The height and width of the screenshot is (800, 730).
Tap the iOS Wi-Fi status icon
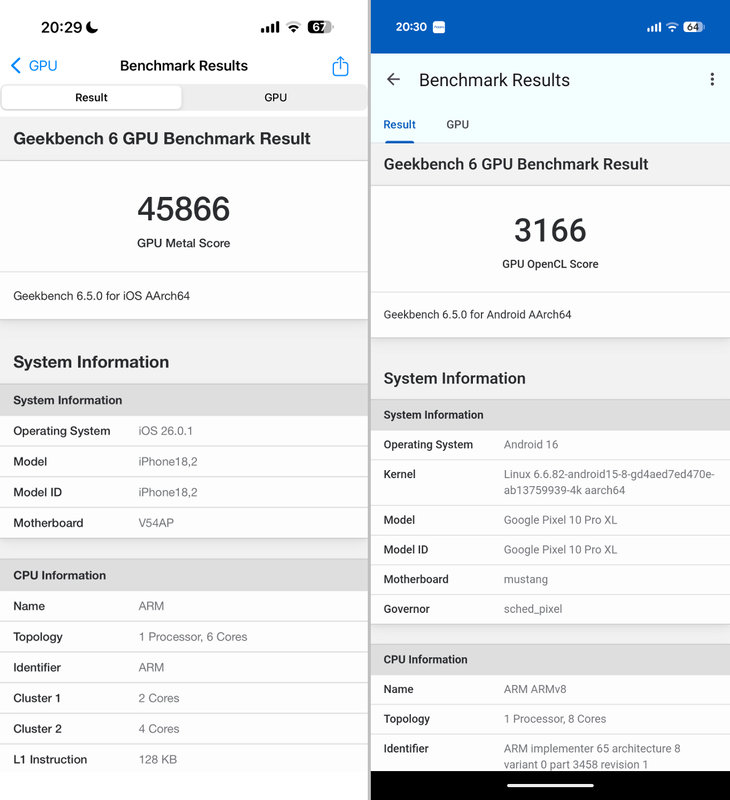293,27
